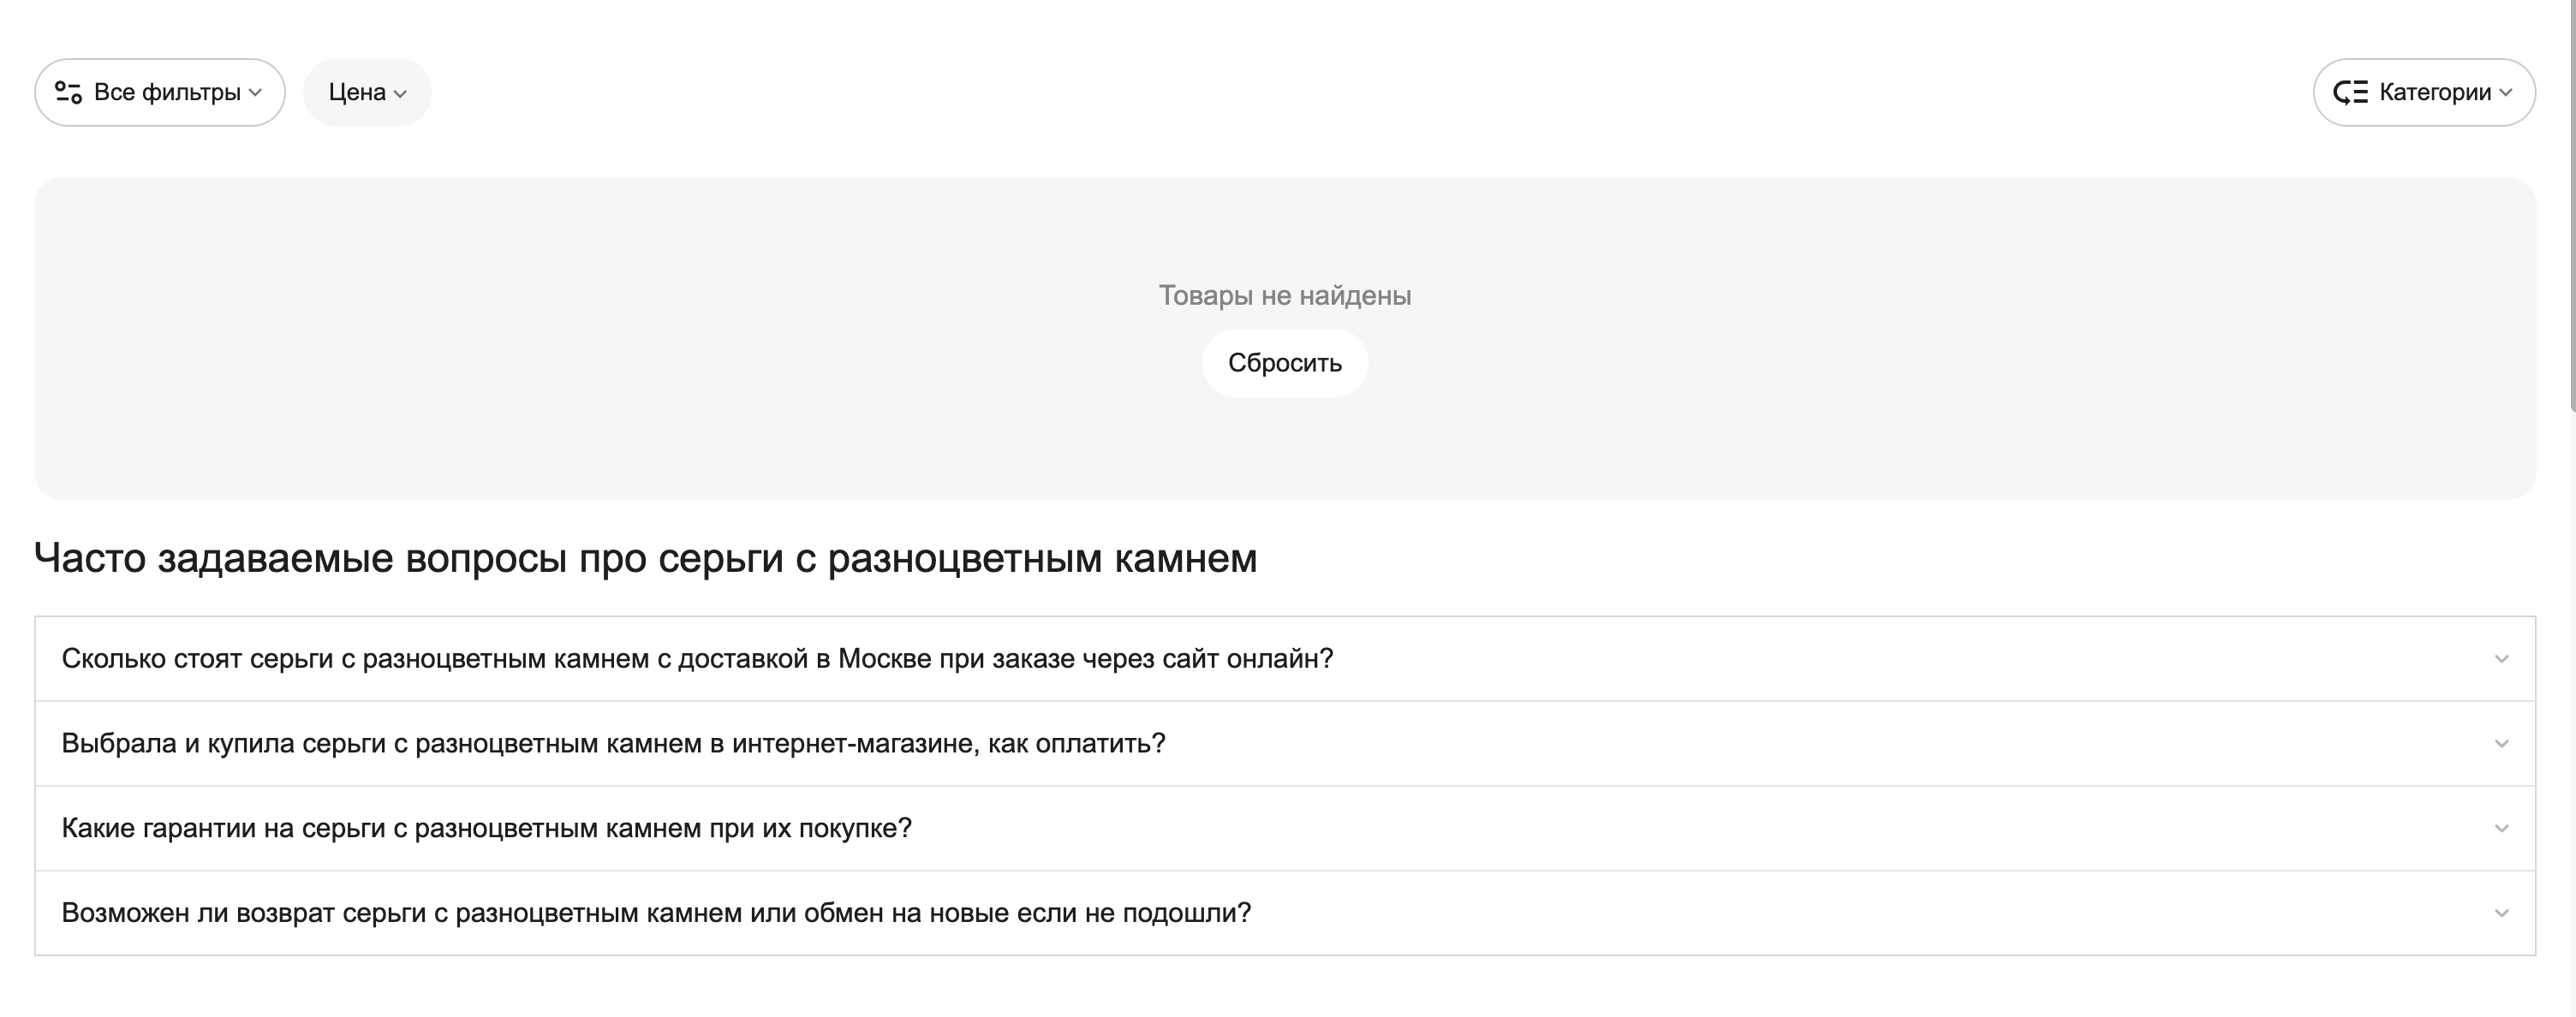
Task: Click the Товары не найдены message
Action: coord(1284,296)
